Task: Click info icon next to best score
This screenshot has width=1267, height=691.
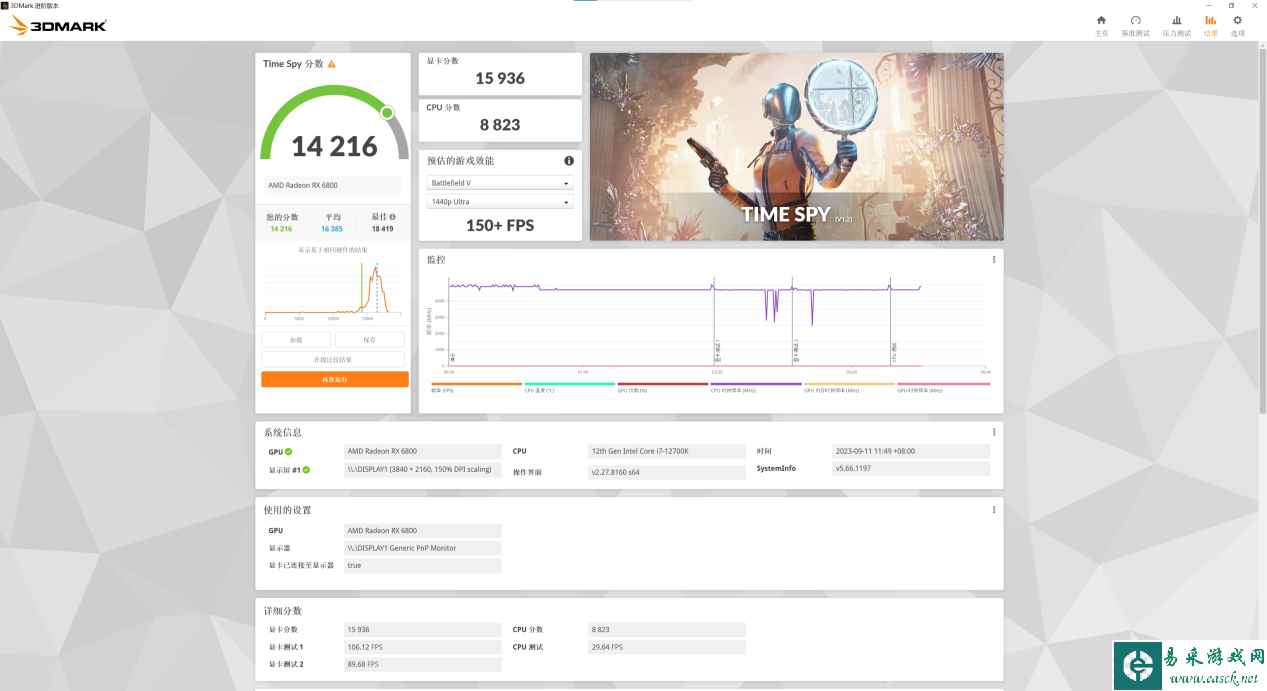Action: [x=392, y=217]
